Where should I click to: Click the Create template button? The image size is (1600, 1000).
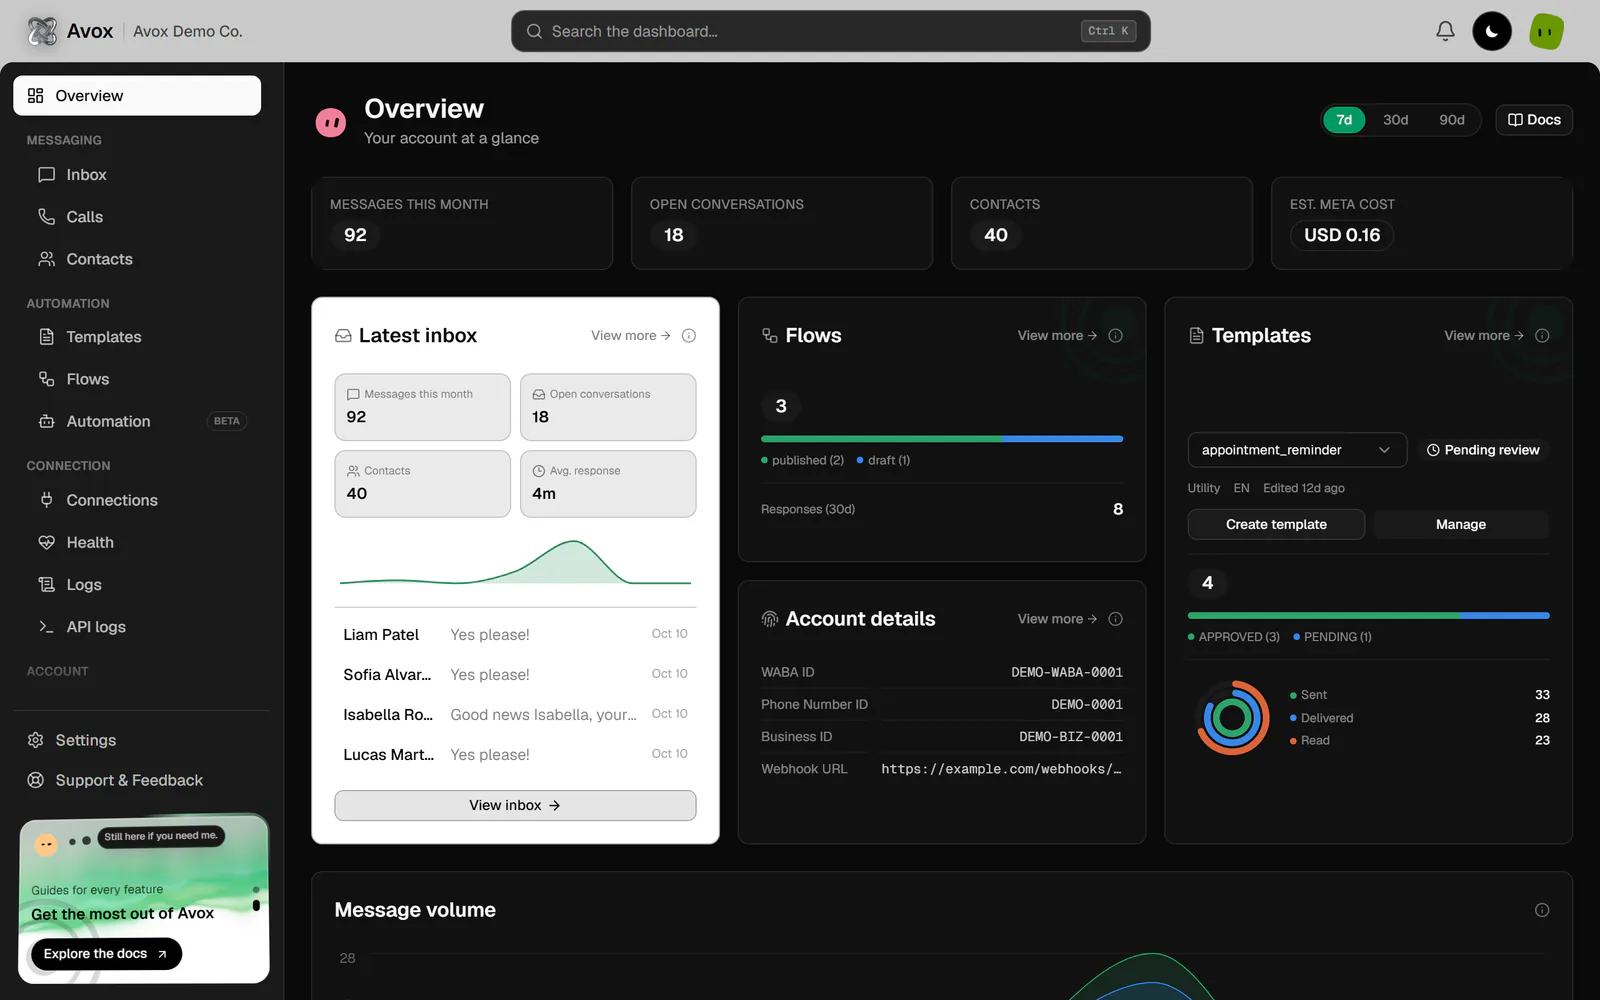click(1276, 524)
